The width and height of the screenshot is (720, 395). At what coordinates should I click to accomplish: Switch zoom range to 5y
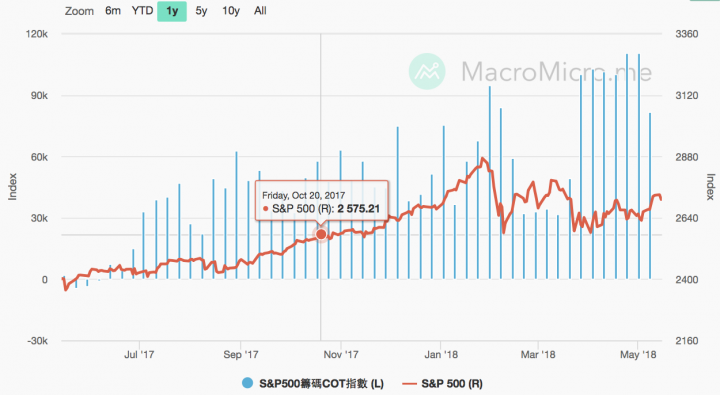[x=201, y=11]
